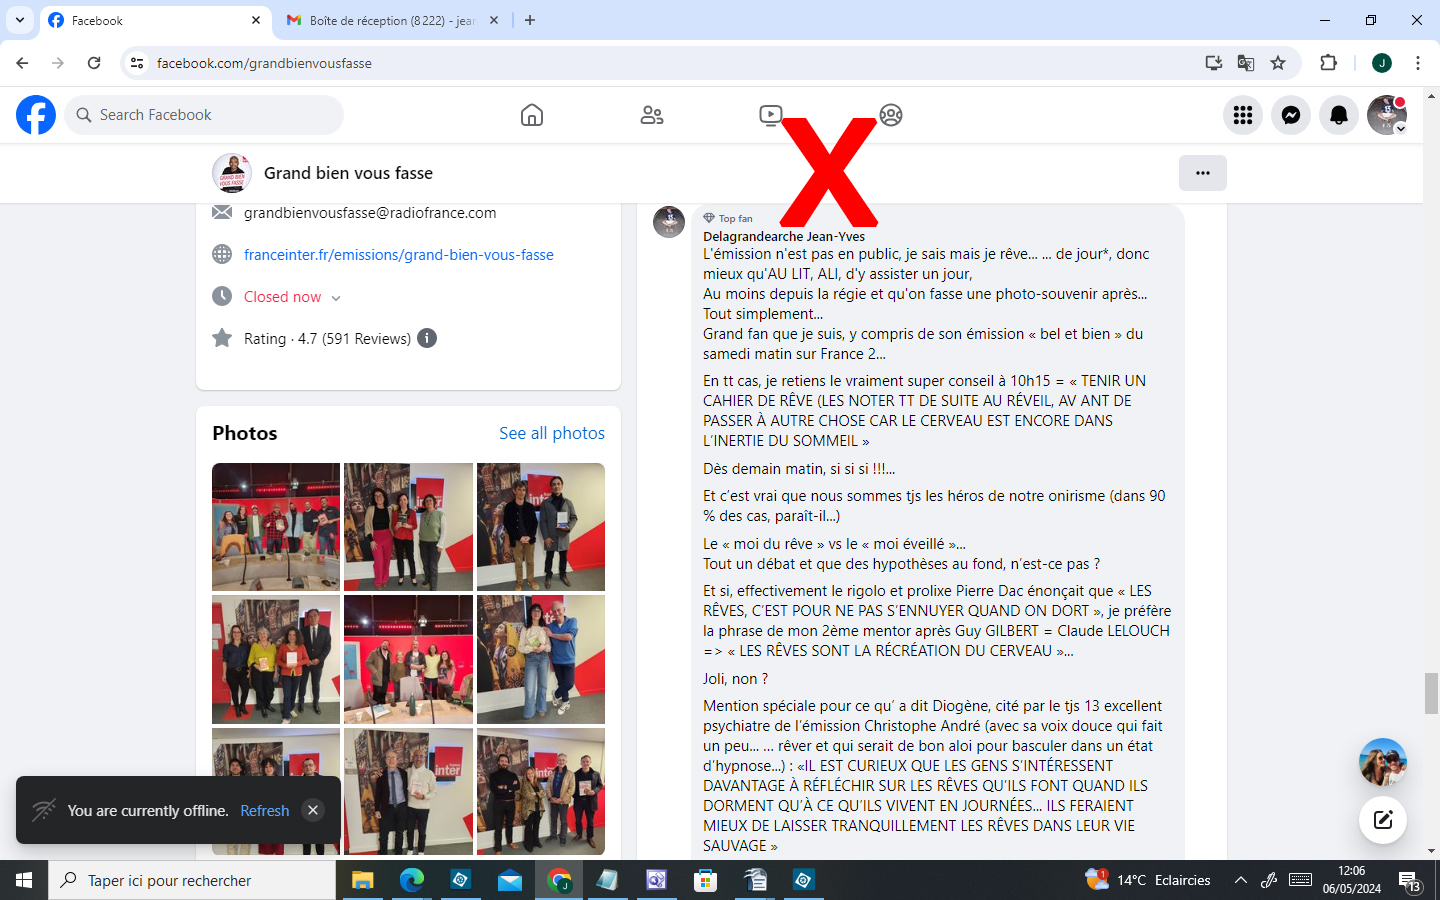Bookmark this page with the star icon
The height and width of the screenshot is (900, 1440).
1278,63
